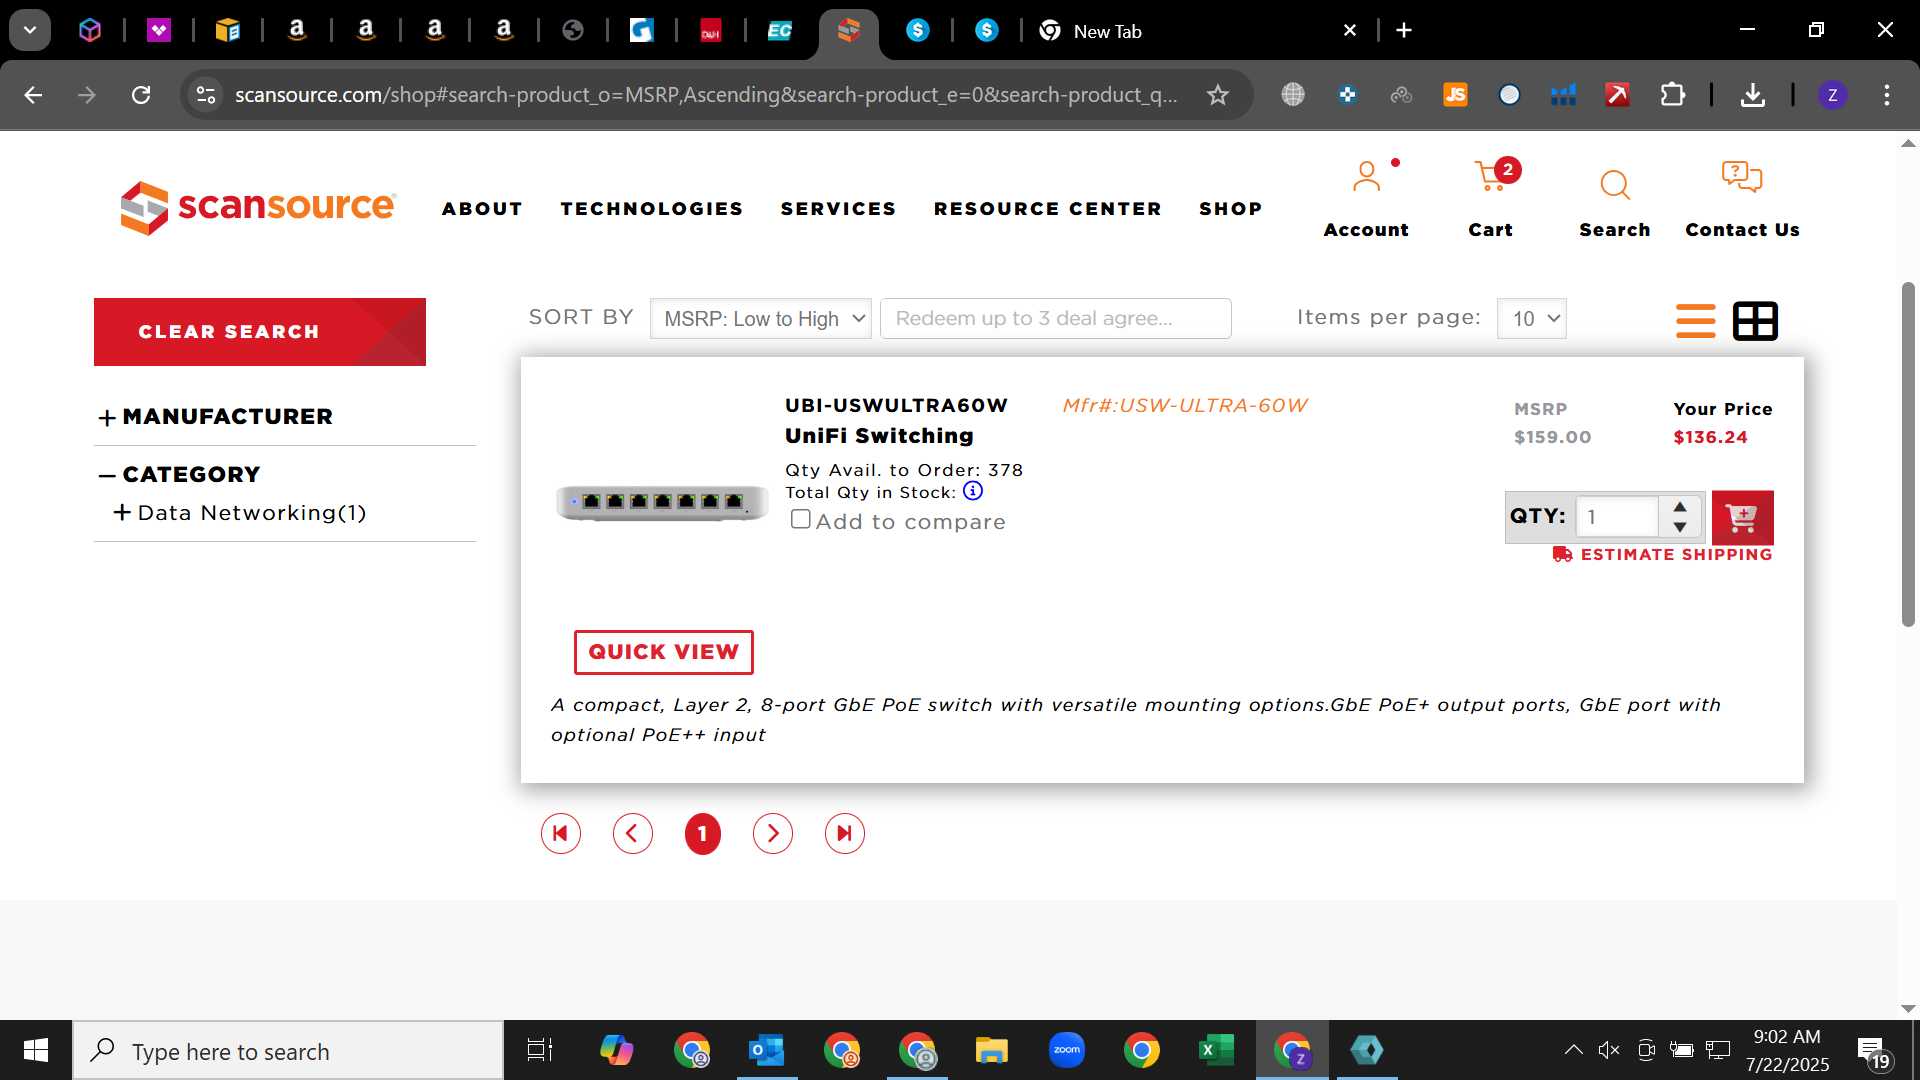The height and width of the screenshot is (1080, 1920).
Task: Open the UBI-USWULTRA60W product link
Action: [896, 405]
